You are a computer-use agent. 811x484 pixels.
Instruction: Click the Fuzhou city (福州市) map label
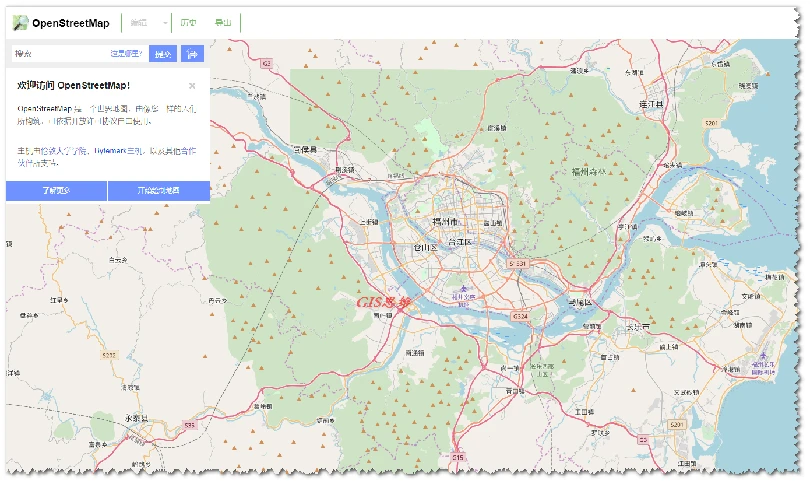(x=445, y=222)
